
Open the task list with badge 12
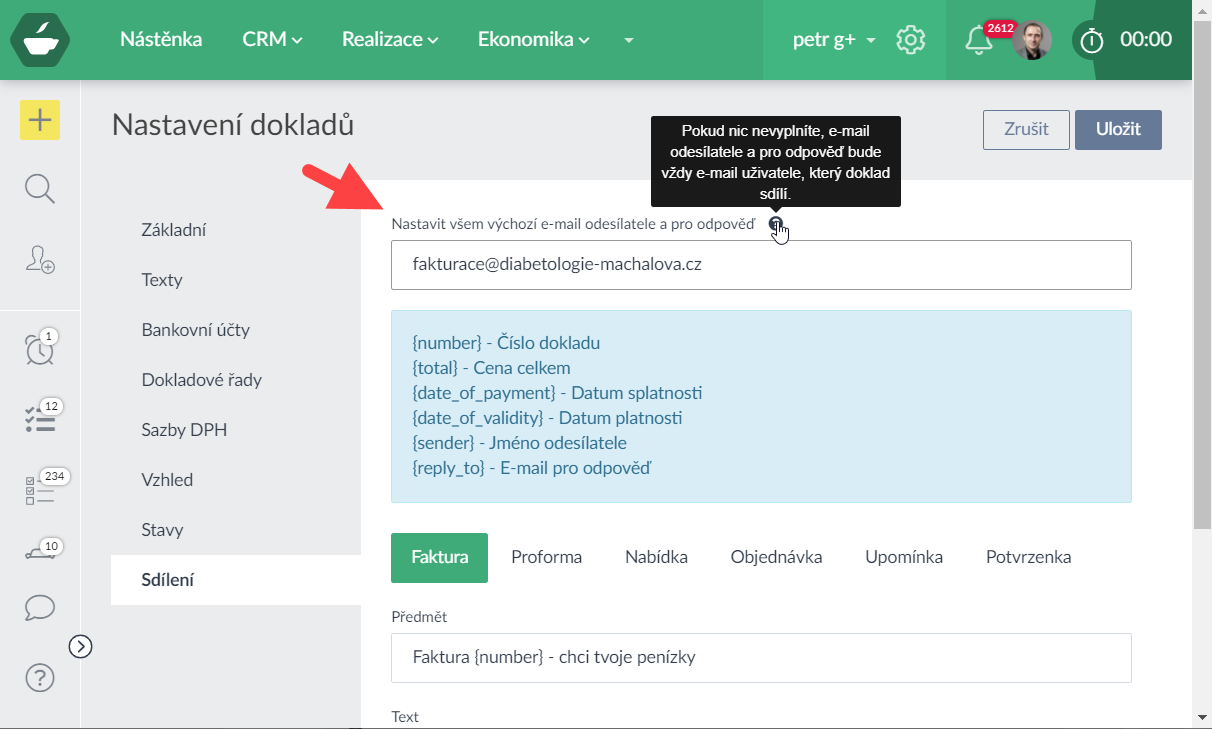click(x=40, y=419)
